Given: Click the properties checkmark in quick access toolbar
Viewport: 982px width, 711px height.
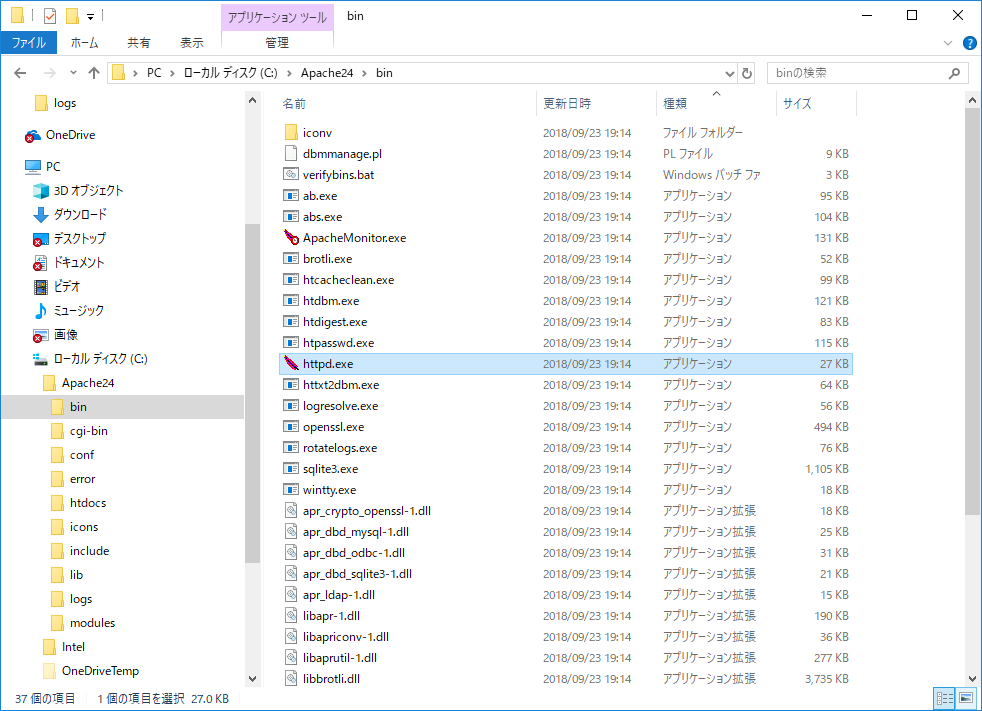Looking at the screenshot, I should pyautogui.click(x=50, y=16).
